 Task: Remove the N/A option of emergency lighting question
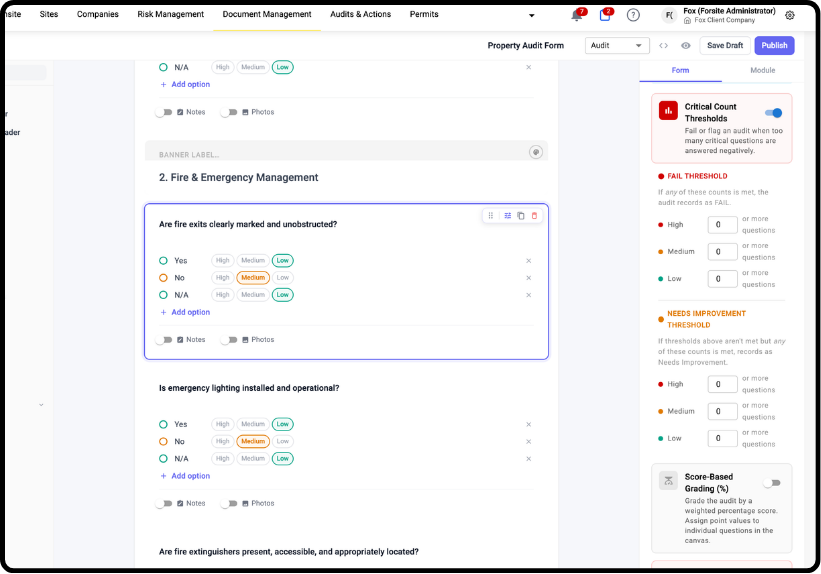[x=528, y=459]
